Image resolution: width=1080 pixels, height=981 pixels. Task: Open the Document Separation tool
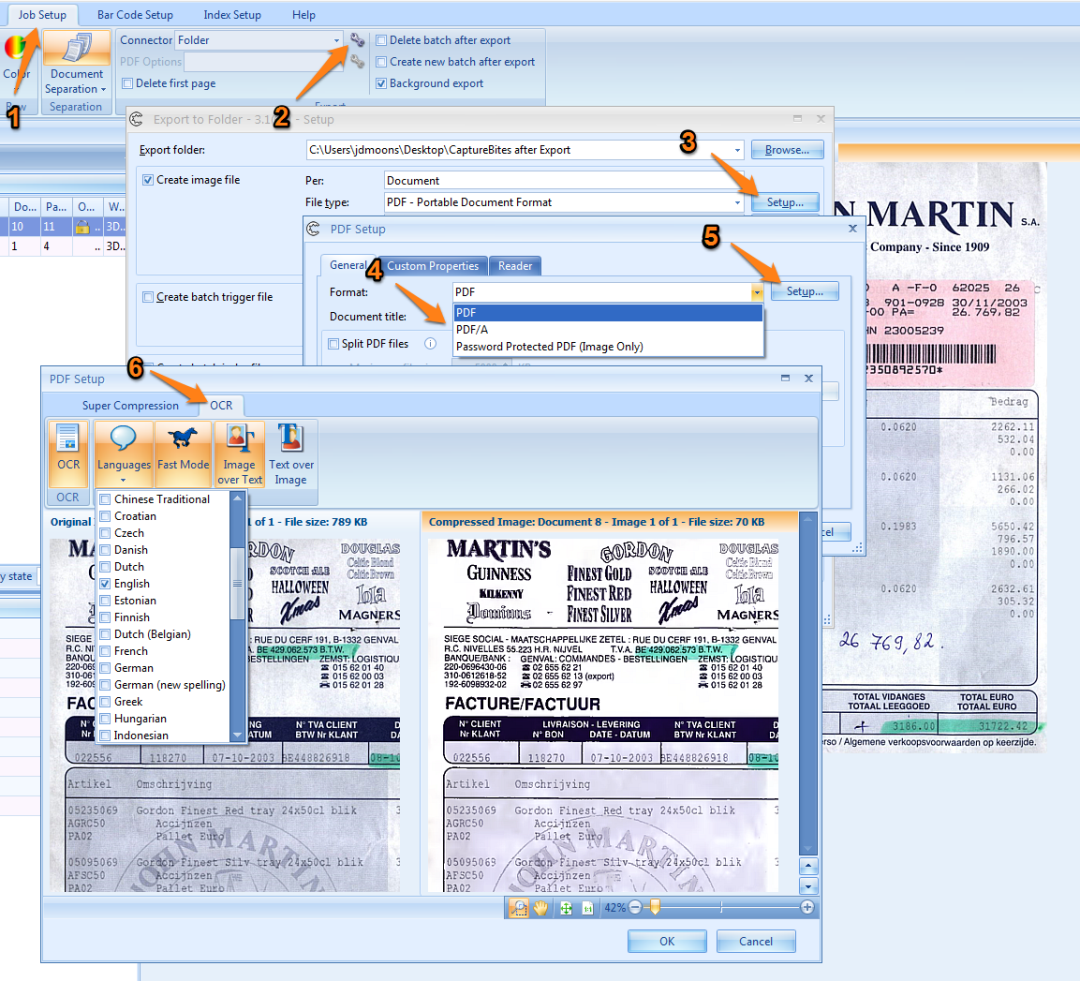76,63
